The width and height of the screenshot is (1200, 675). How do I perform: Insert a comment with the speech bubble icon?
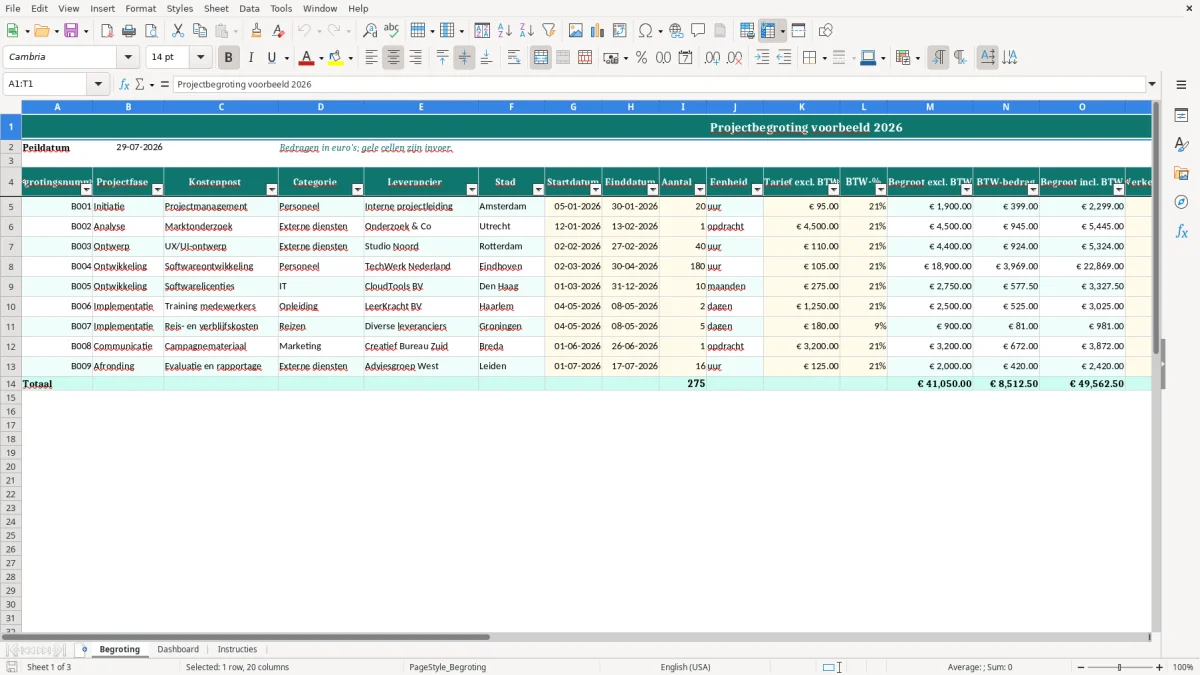click(x=698, y=31)
